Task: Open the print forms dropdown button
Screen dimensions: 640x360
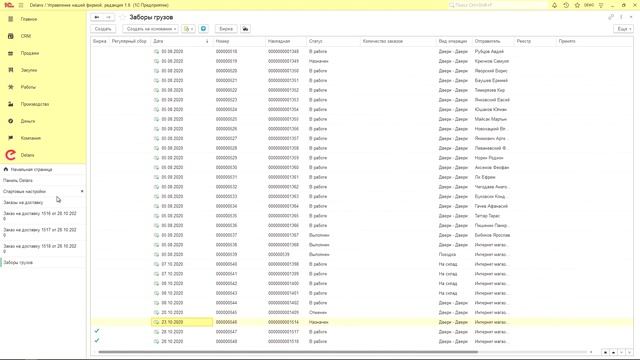Action: pos(188,29)
